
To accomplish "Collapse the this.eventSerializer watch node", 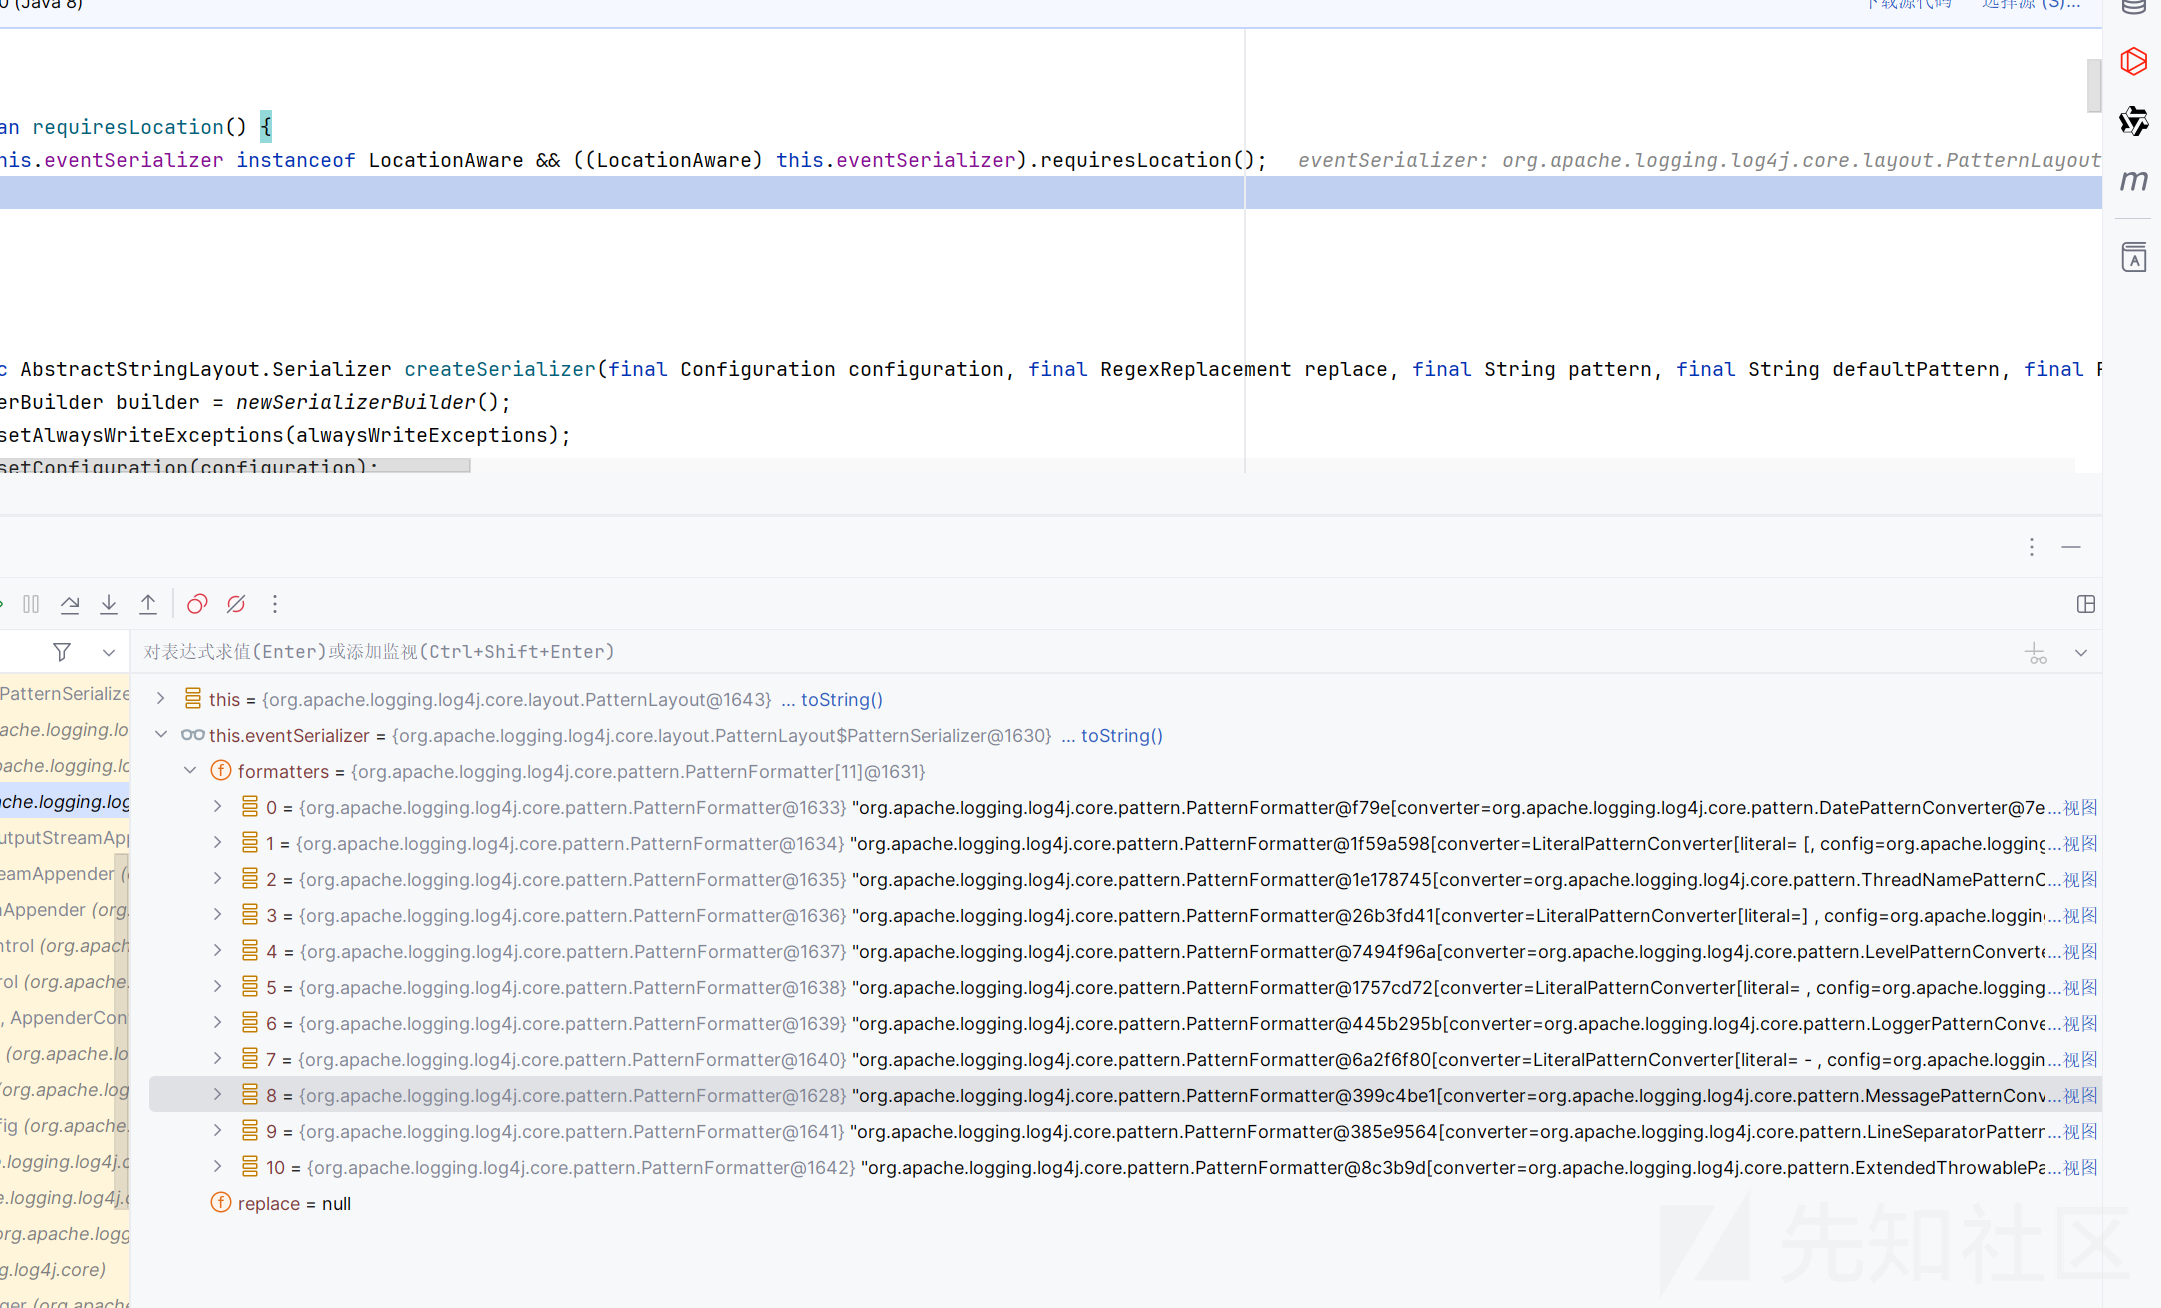I will coord(160,735).
